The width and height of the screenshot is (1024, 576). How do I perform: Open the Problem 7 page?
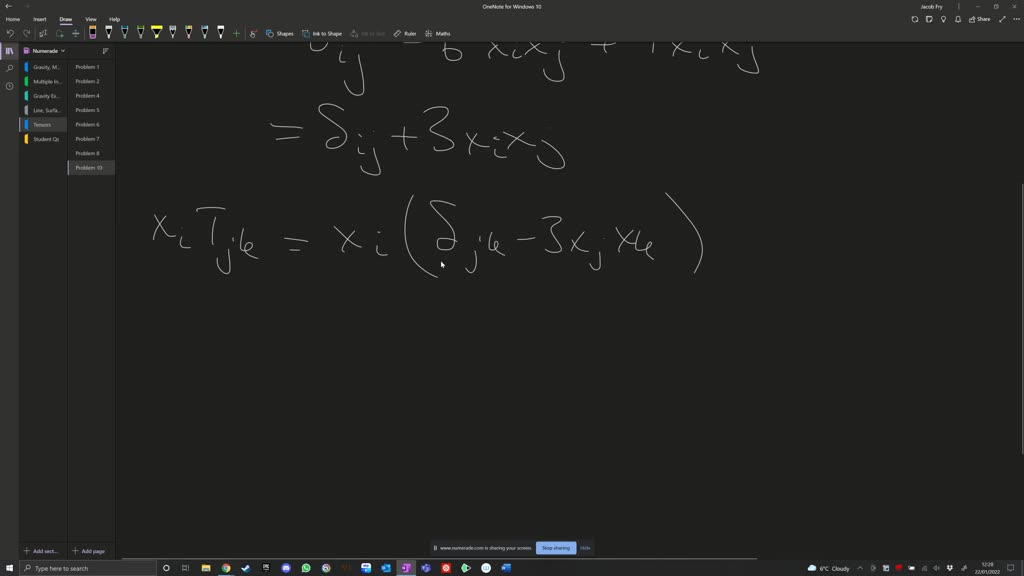88,138
